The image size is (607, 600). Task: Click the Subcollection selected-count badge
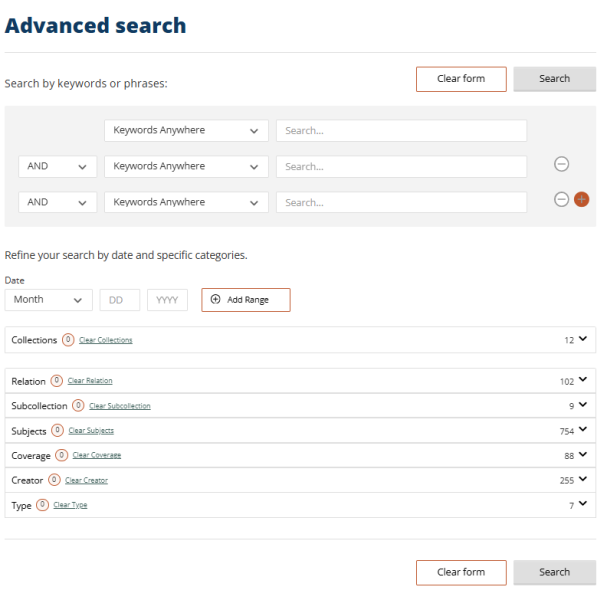coord(78,405)
